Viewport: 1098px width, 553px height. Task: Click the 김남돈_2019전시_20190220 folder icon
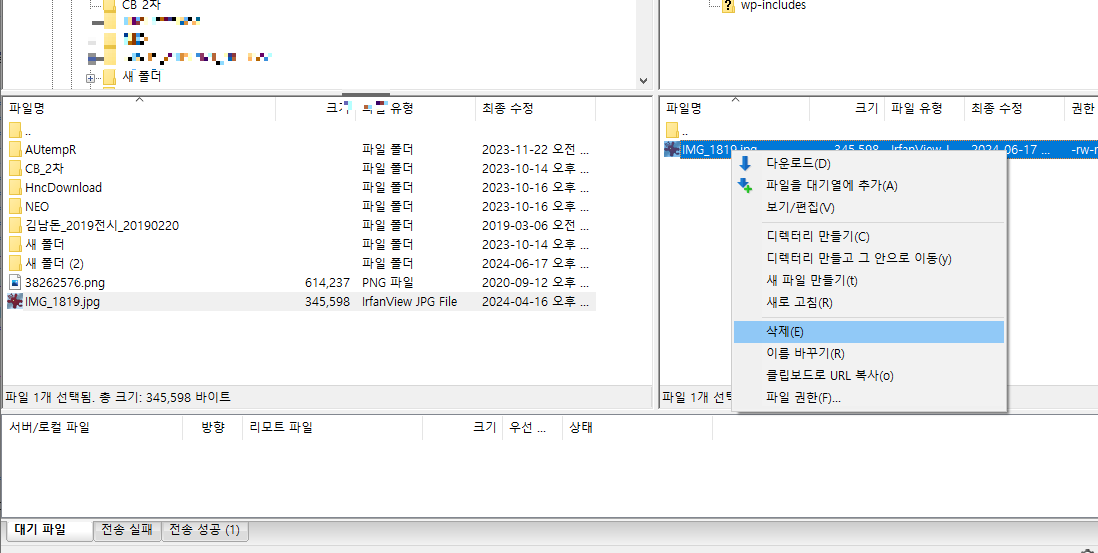coord(16,225)
